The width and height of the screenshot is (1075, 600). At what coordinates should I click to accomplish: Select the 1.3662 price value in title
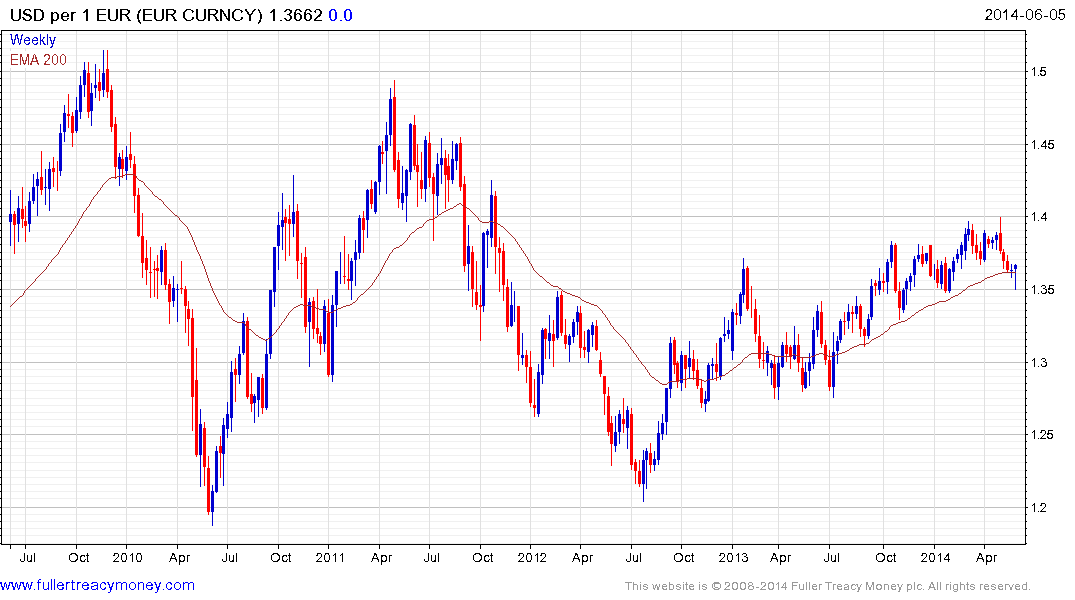point(295,15)
